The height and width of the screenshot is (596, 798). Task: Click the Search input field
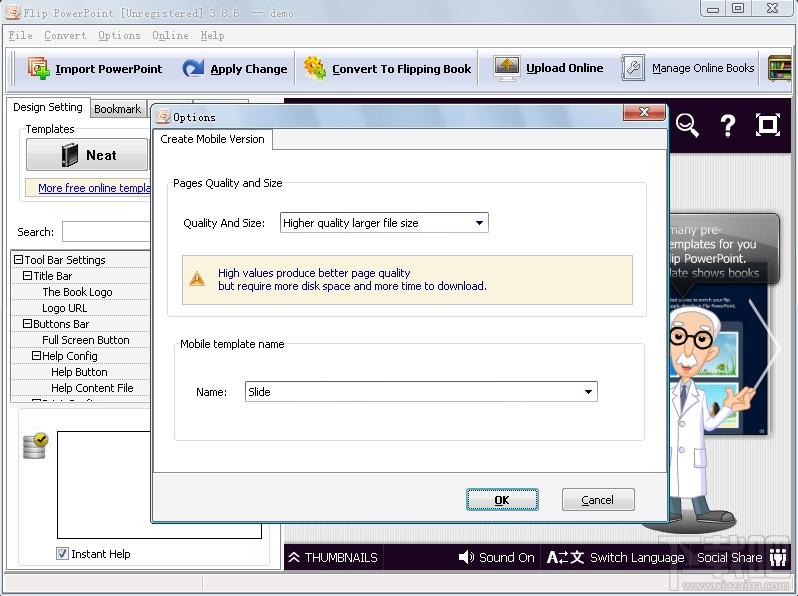click(106, 232)
